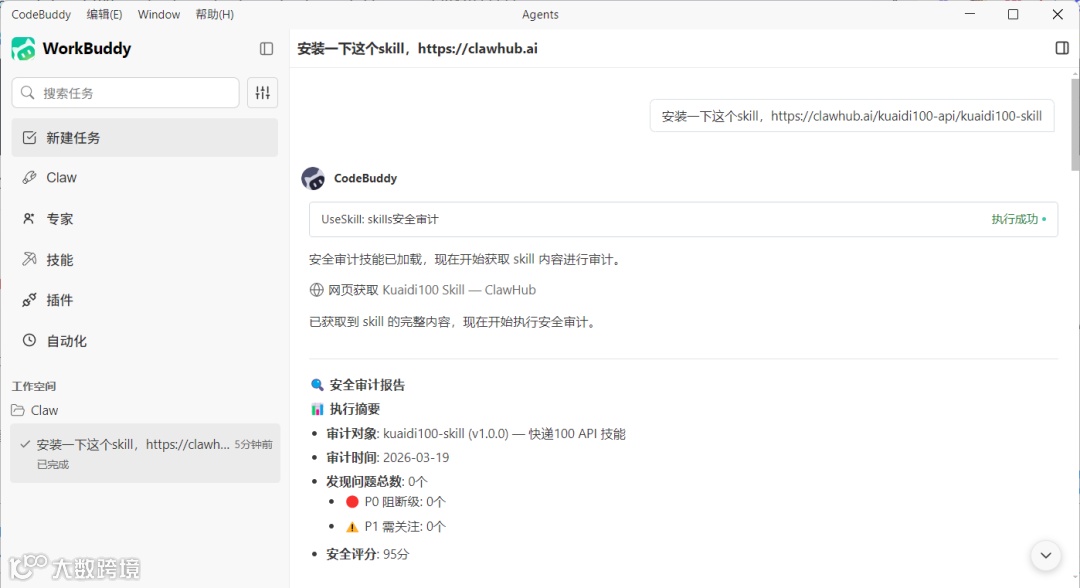1080x588 pixels.
Task: Click the P0 阻断级 line
Action: [x=396, y=502]
